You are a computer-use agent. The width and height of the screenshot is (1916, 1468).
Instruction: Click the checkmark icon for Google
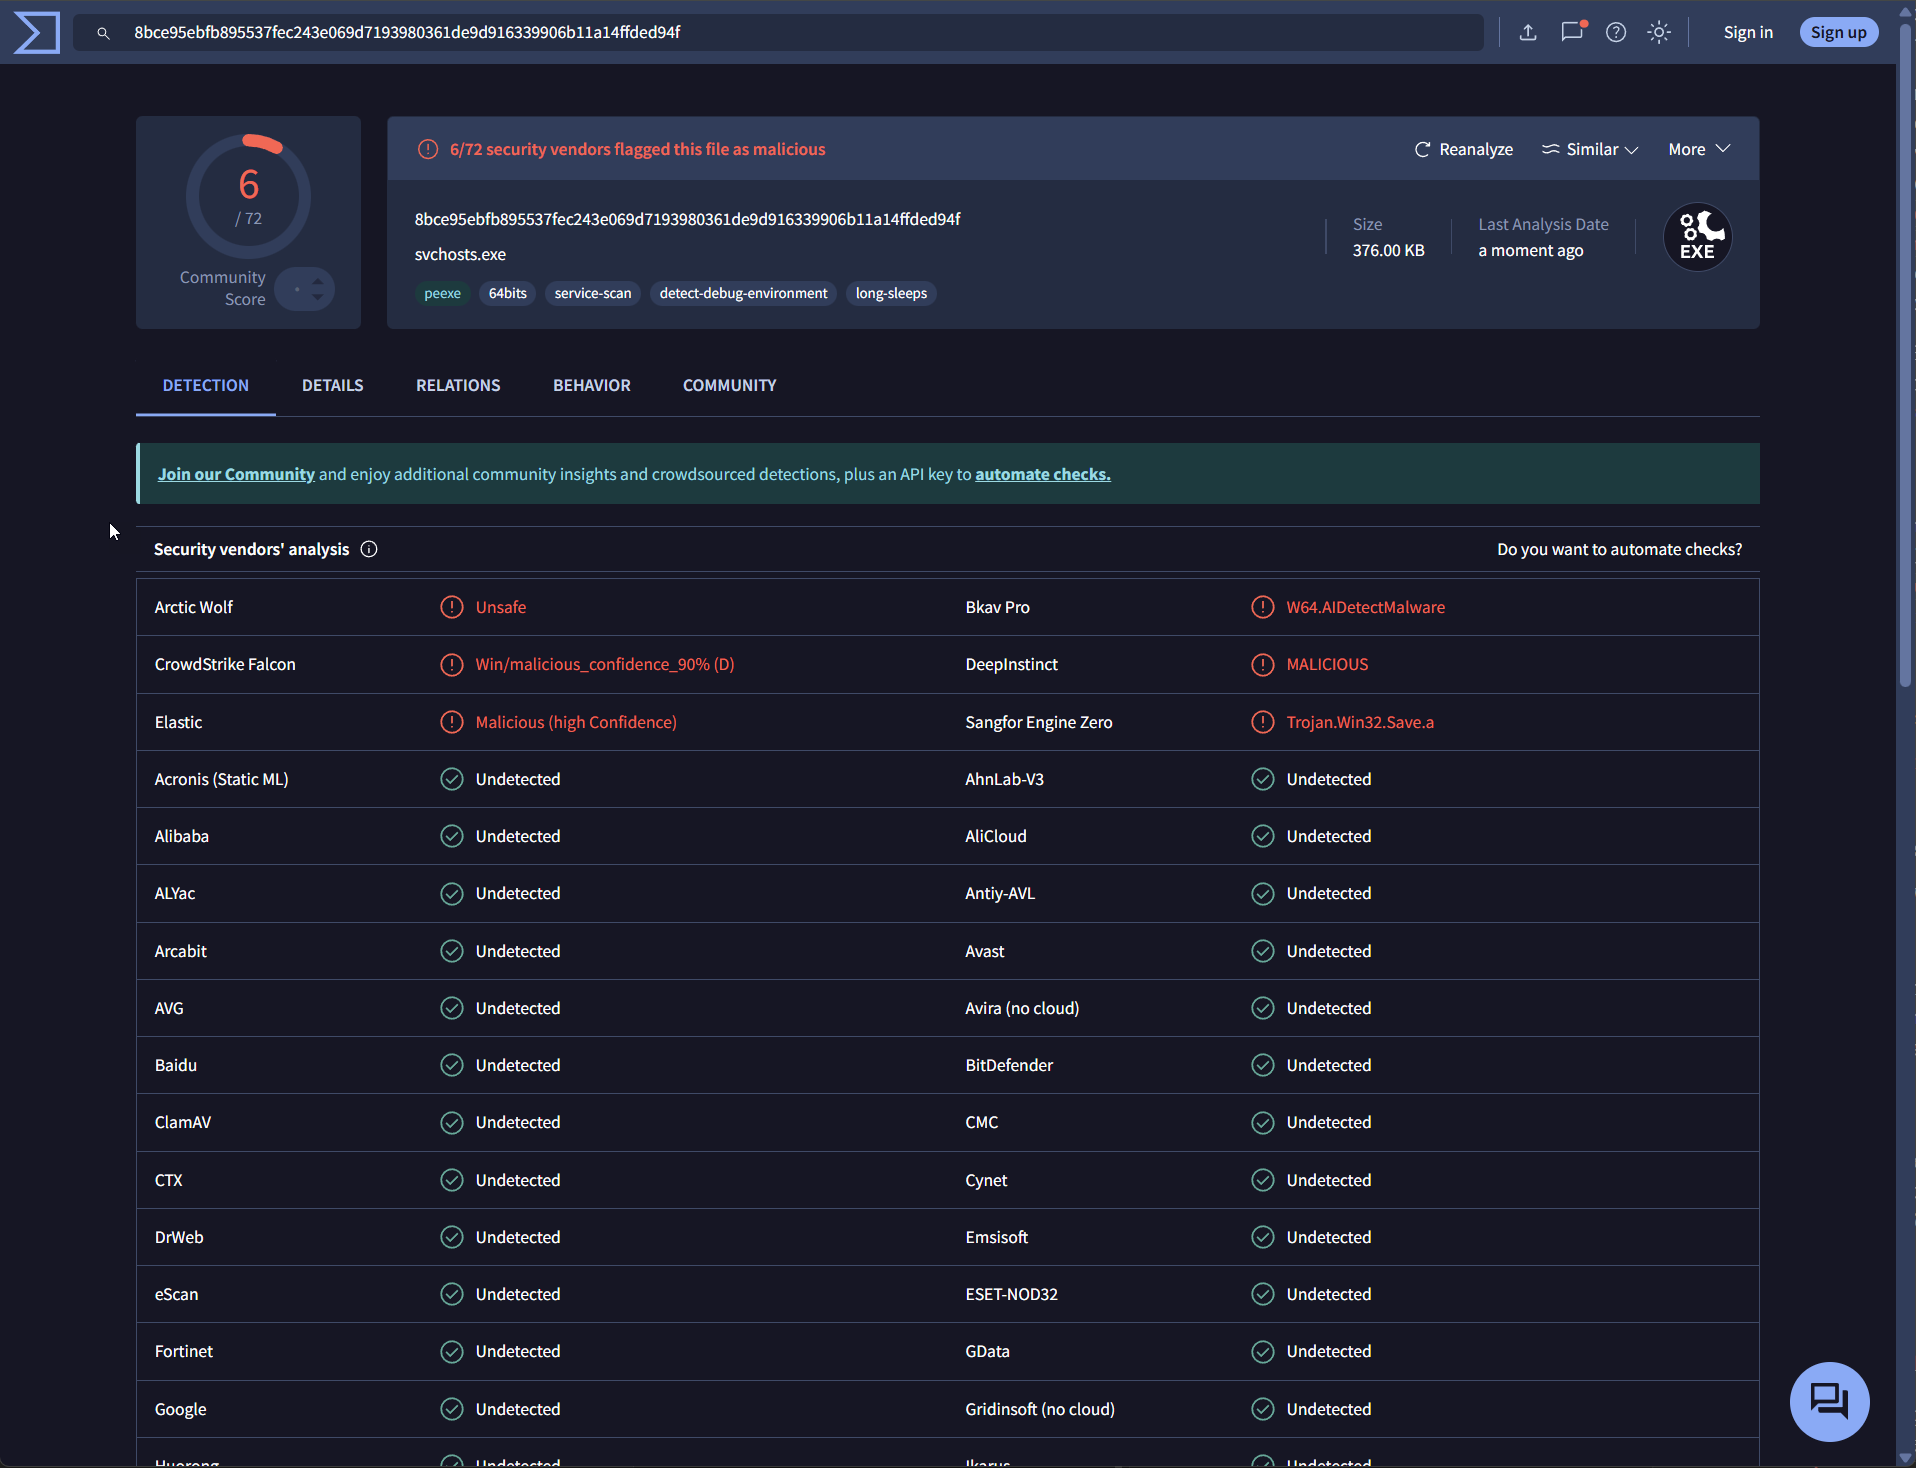point(452,1409)
